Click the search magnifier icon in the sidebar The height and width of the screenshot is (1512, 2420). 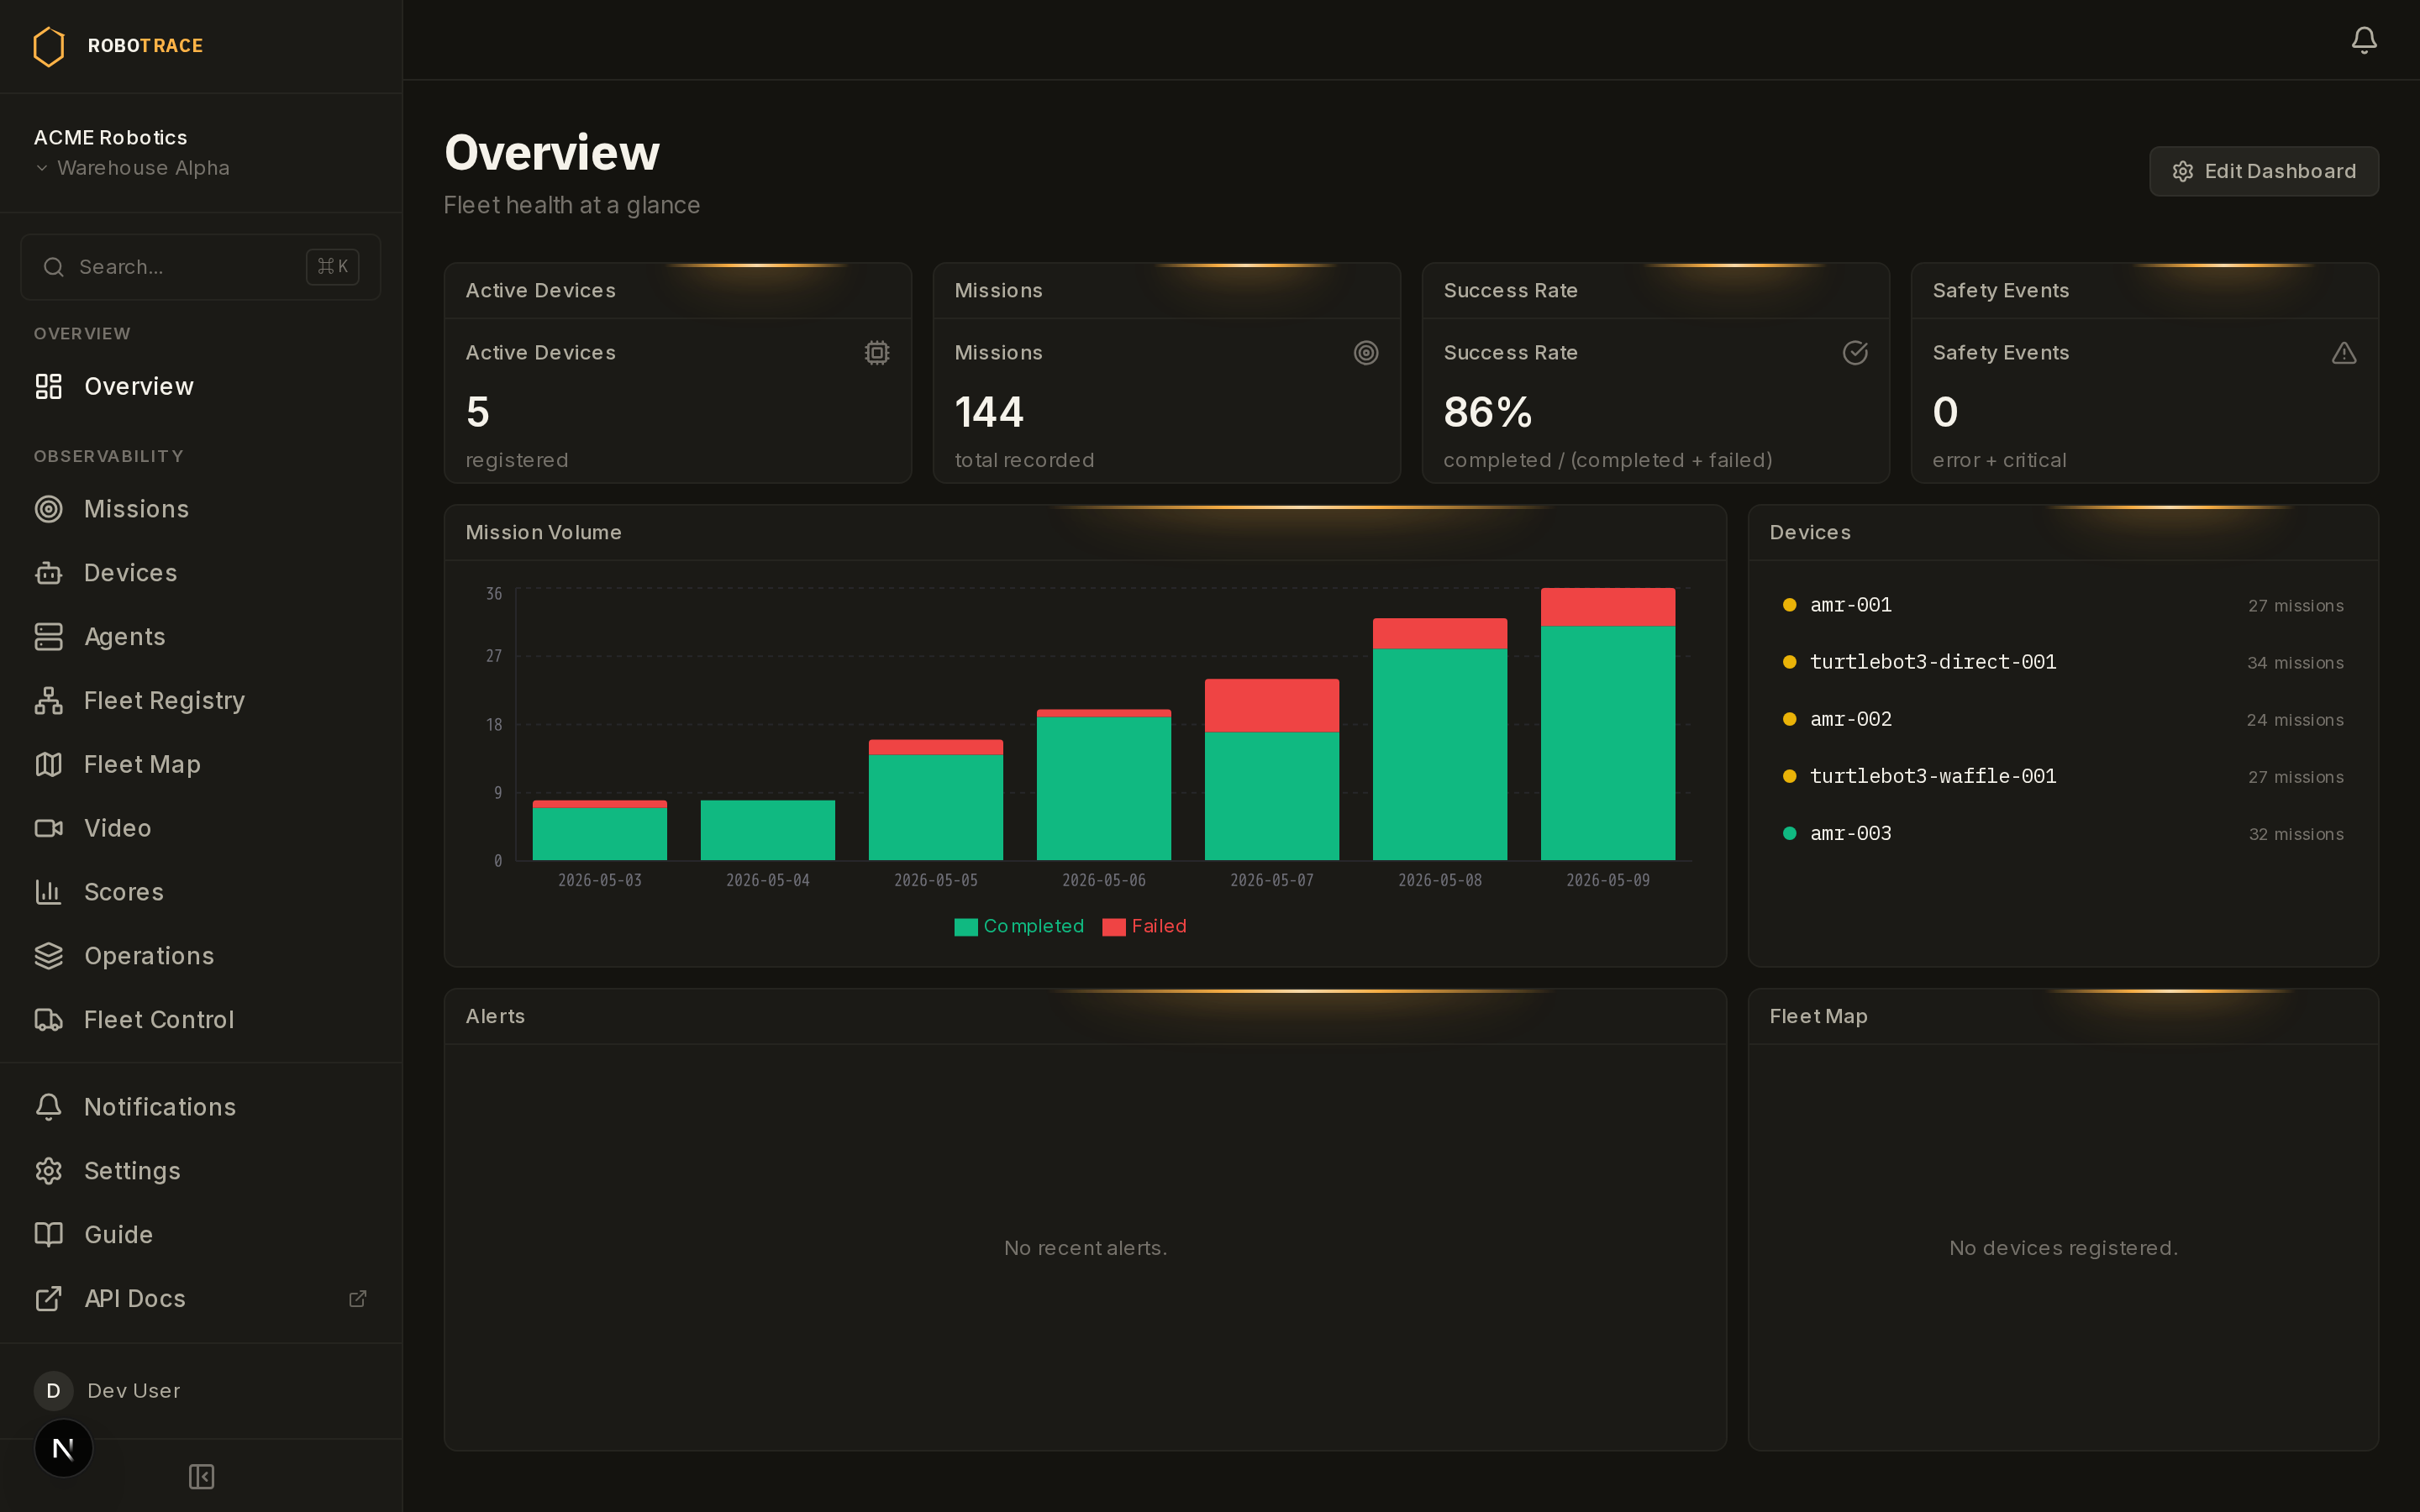pos(54,267)
